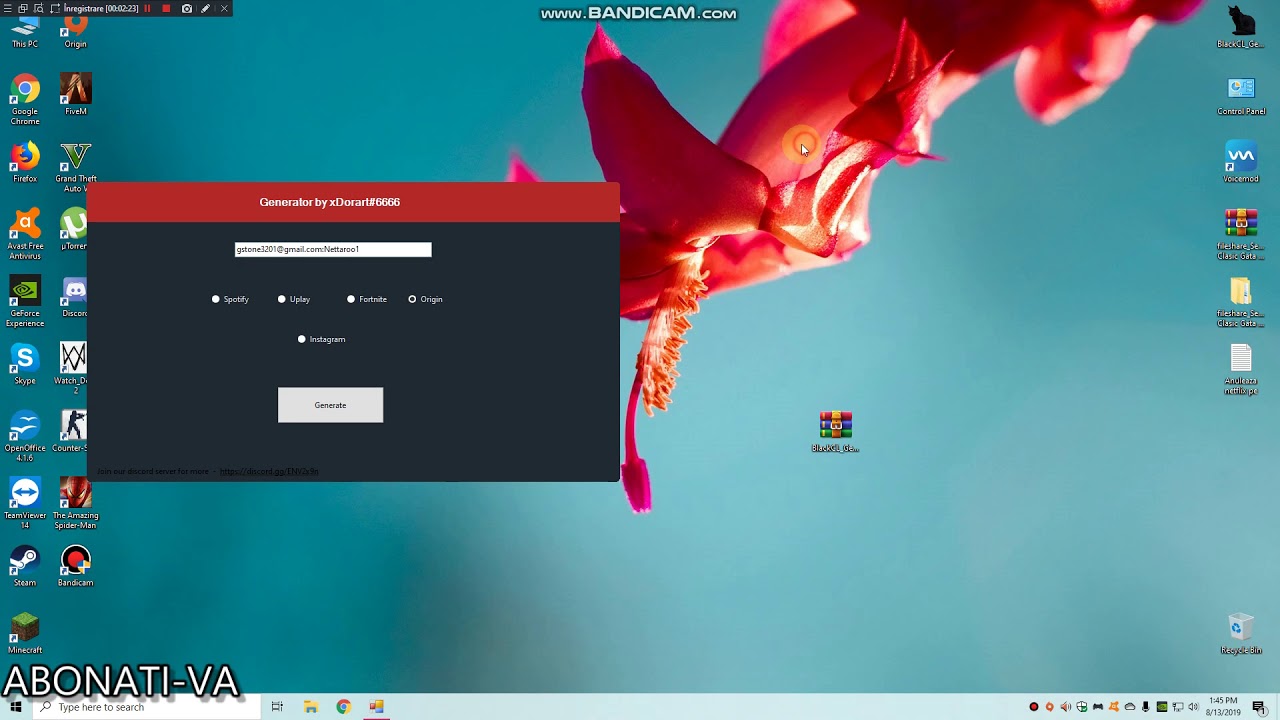
Task: Close the Bandicam recording bar
Action: point(224,8)
